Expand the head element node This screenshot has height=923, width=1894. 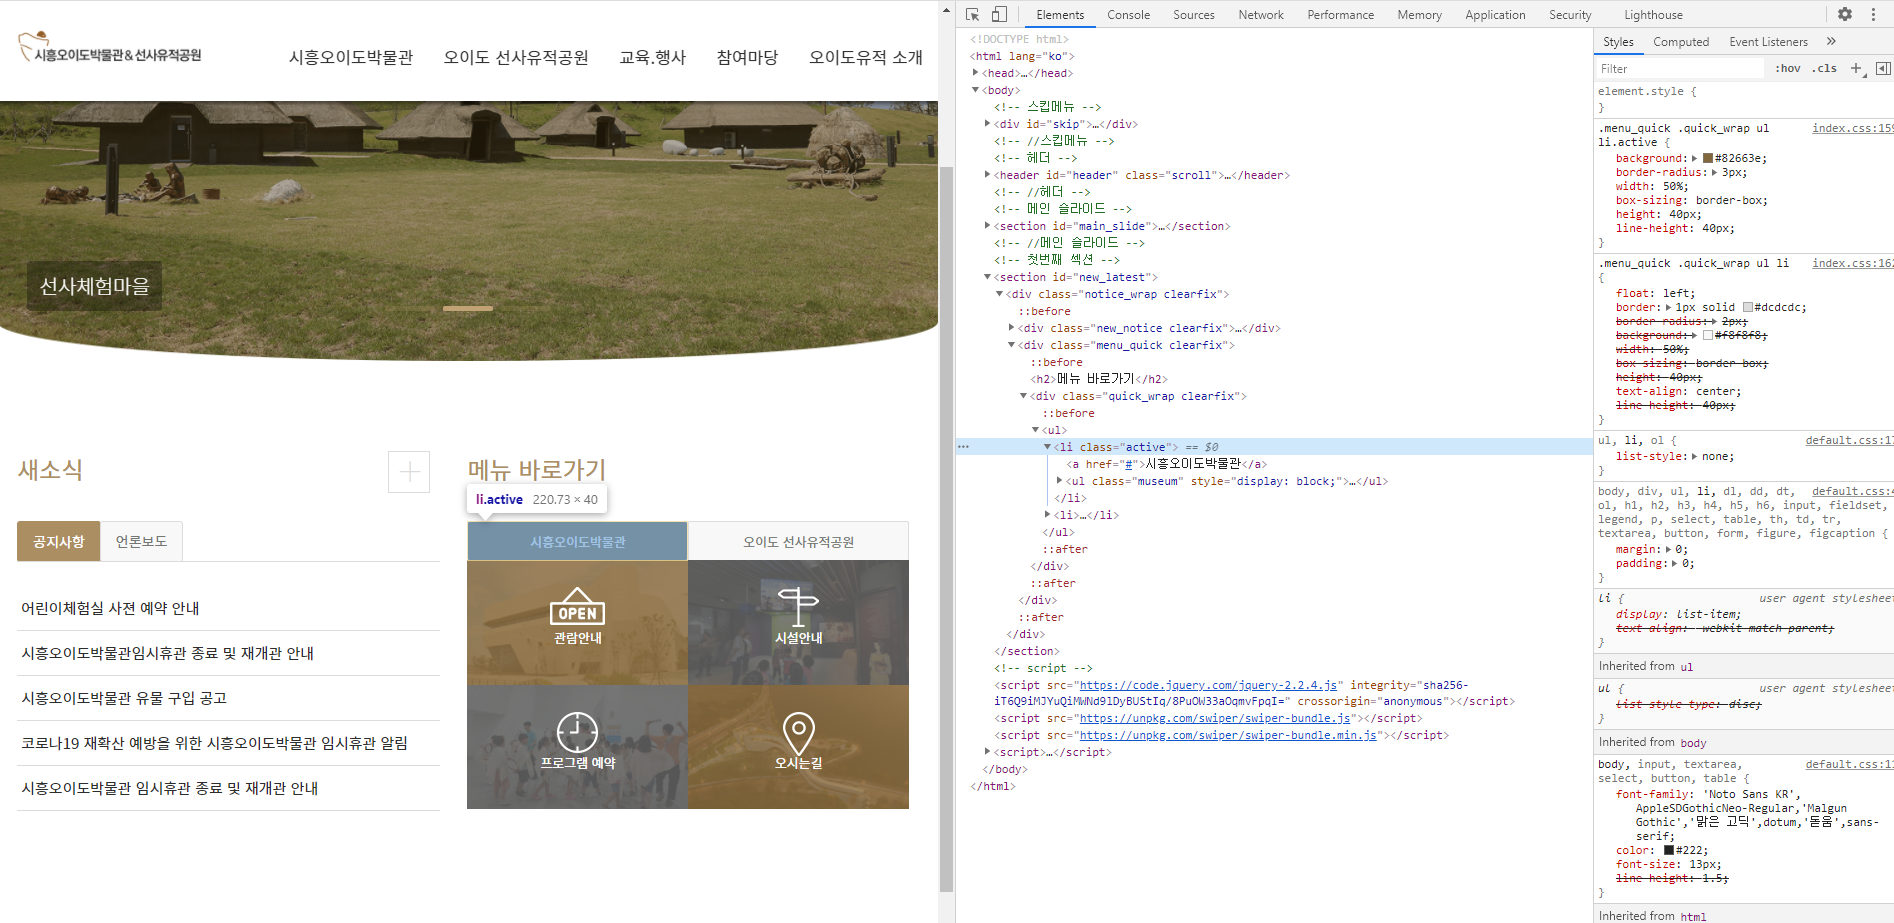(975, 73)
